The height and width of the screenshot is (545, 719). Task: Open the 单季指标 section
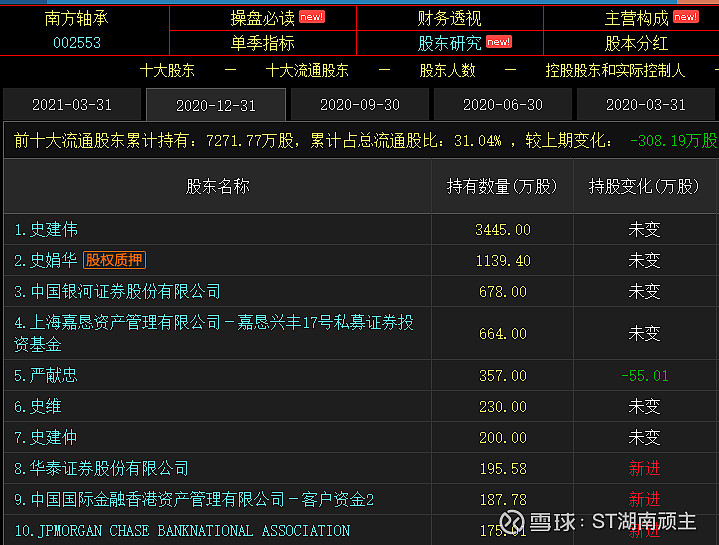[262, 43]
